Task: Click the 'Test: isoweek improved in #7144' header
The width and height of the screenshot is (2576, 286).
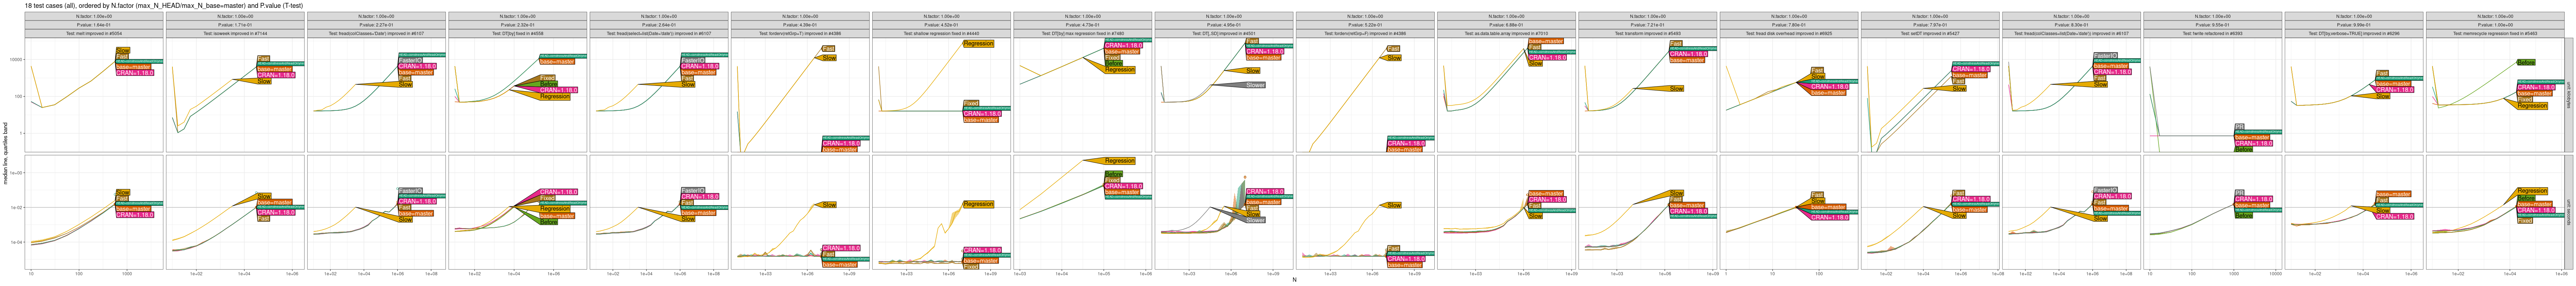Action: point(236,33)
